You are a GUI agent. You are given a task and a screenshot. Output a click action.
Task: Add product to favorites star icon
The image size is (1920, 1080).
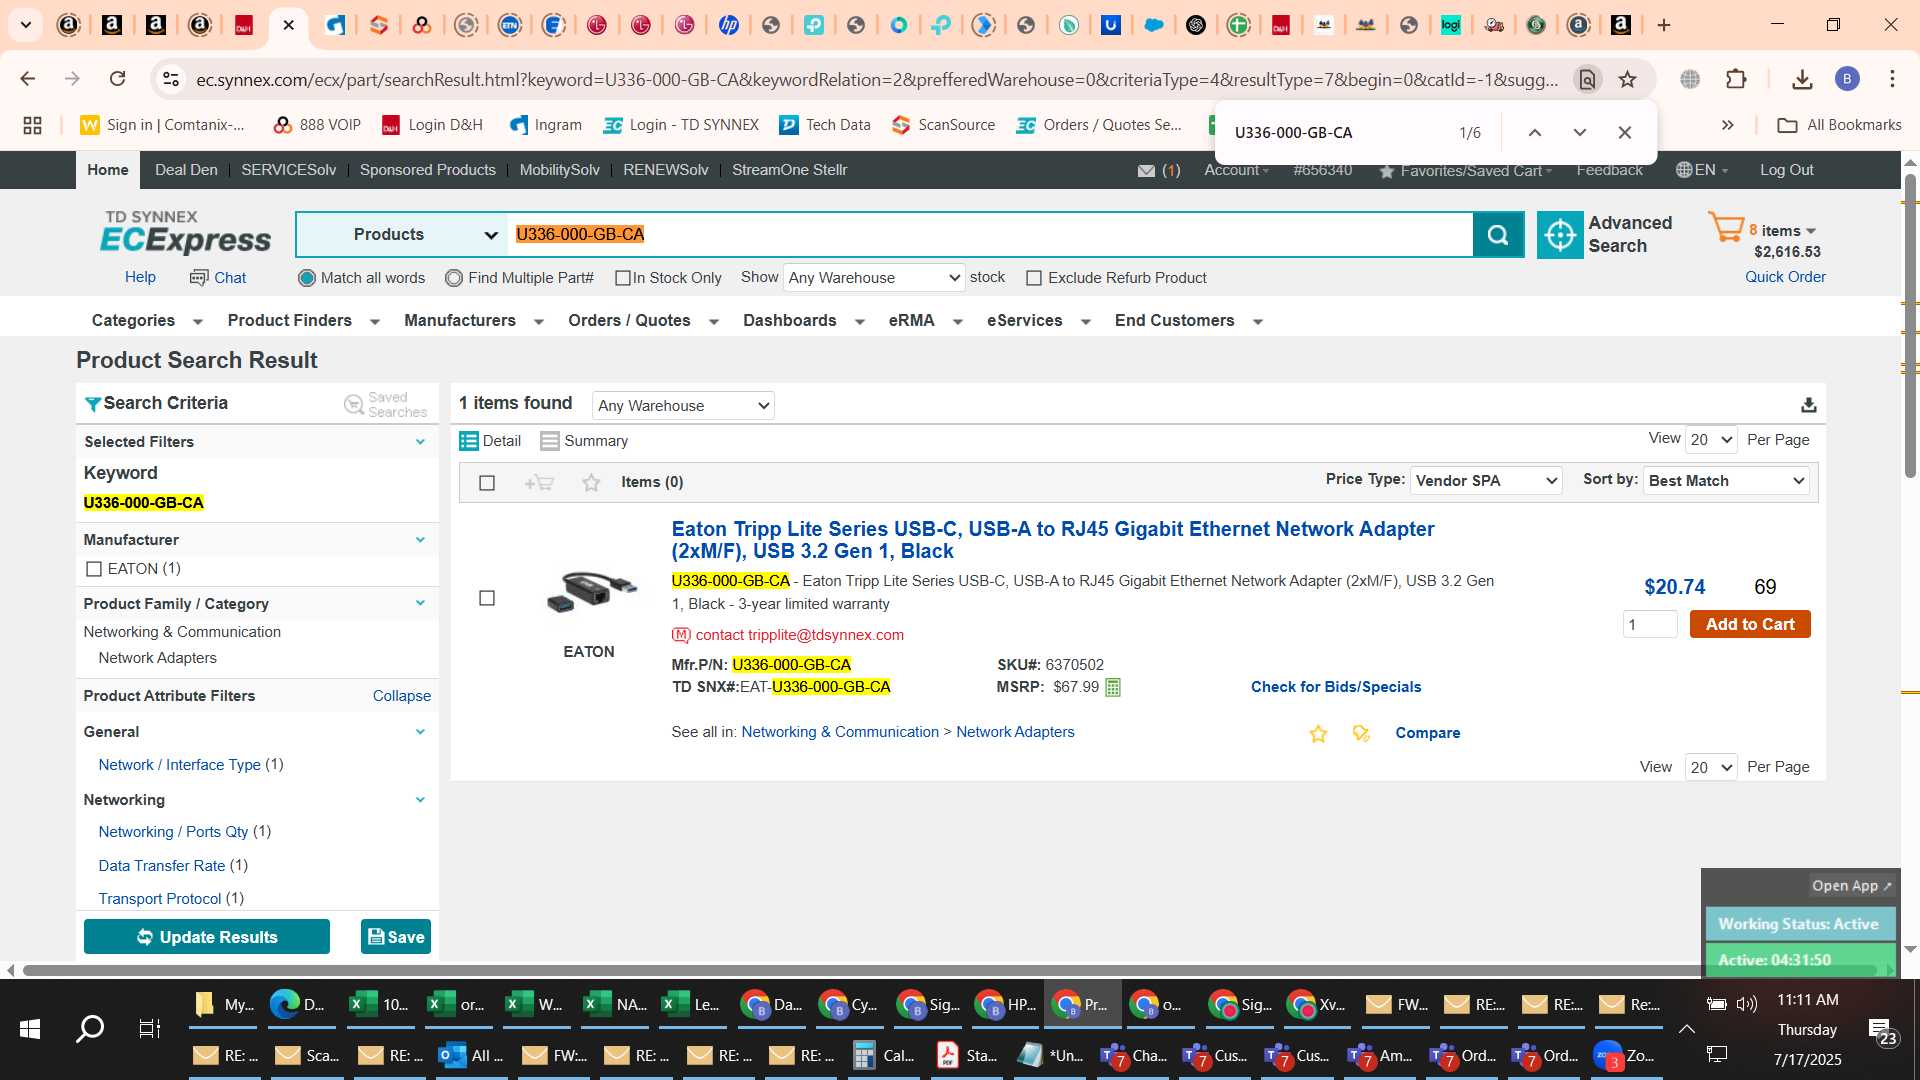click(x=1318, y=734)
